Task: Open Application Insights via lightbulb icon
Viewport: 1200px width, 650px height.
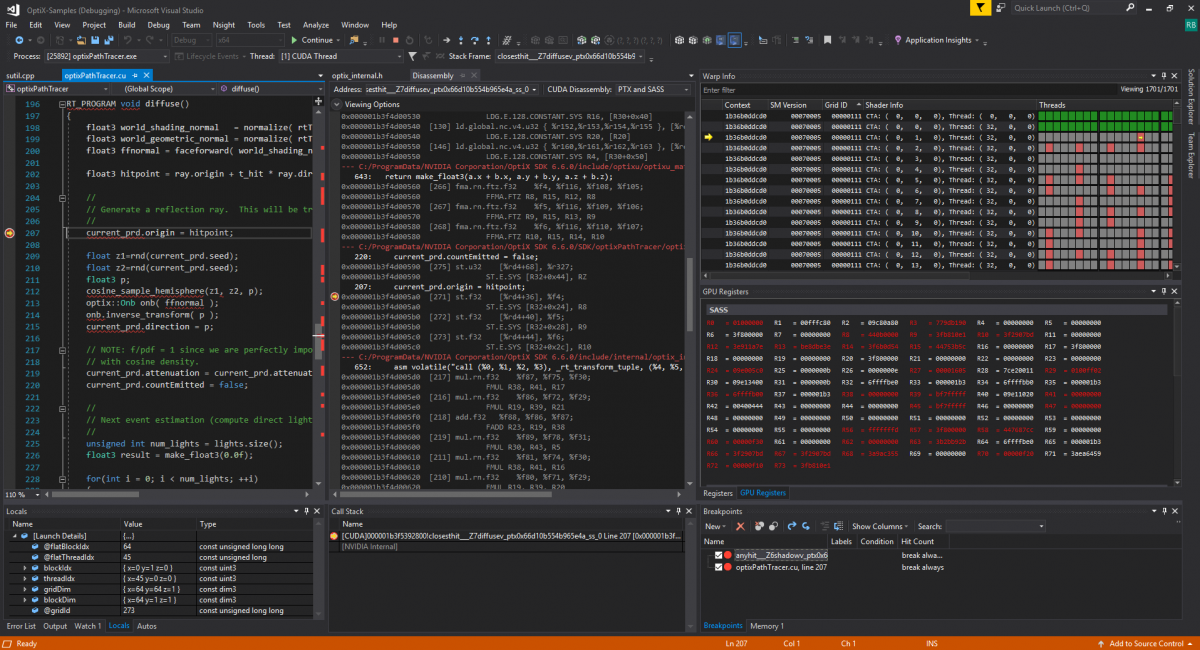Action: tap(897, 41)
